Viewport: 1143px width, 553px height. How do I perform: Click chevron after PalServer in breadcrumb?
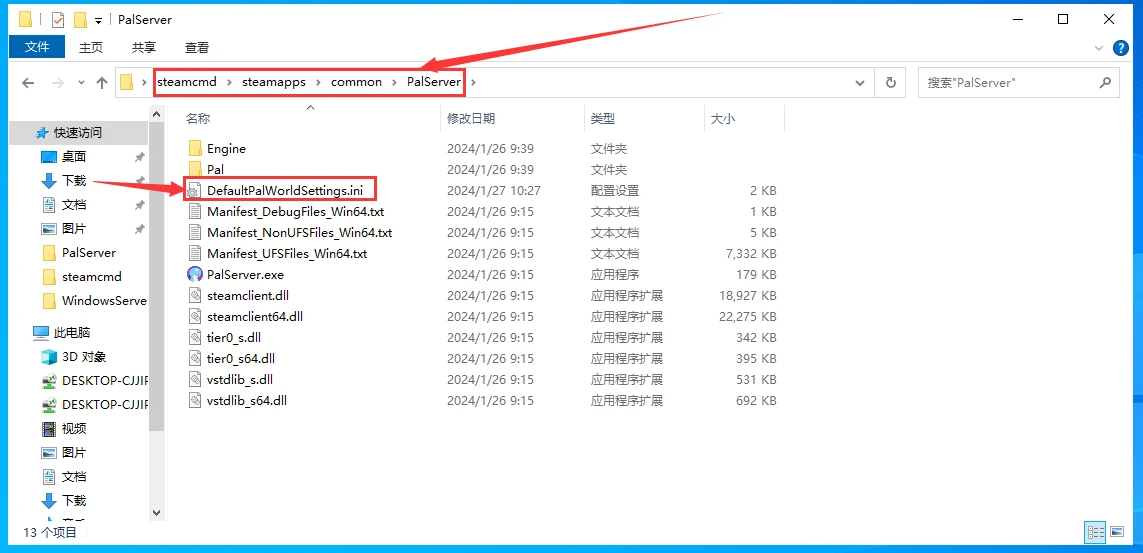(473, 82)
